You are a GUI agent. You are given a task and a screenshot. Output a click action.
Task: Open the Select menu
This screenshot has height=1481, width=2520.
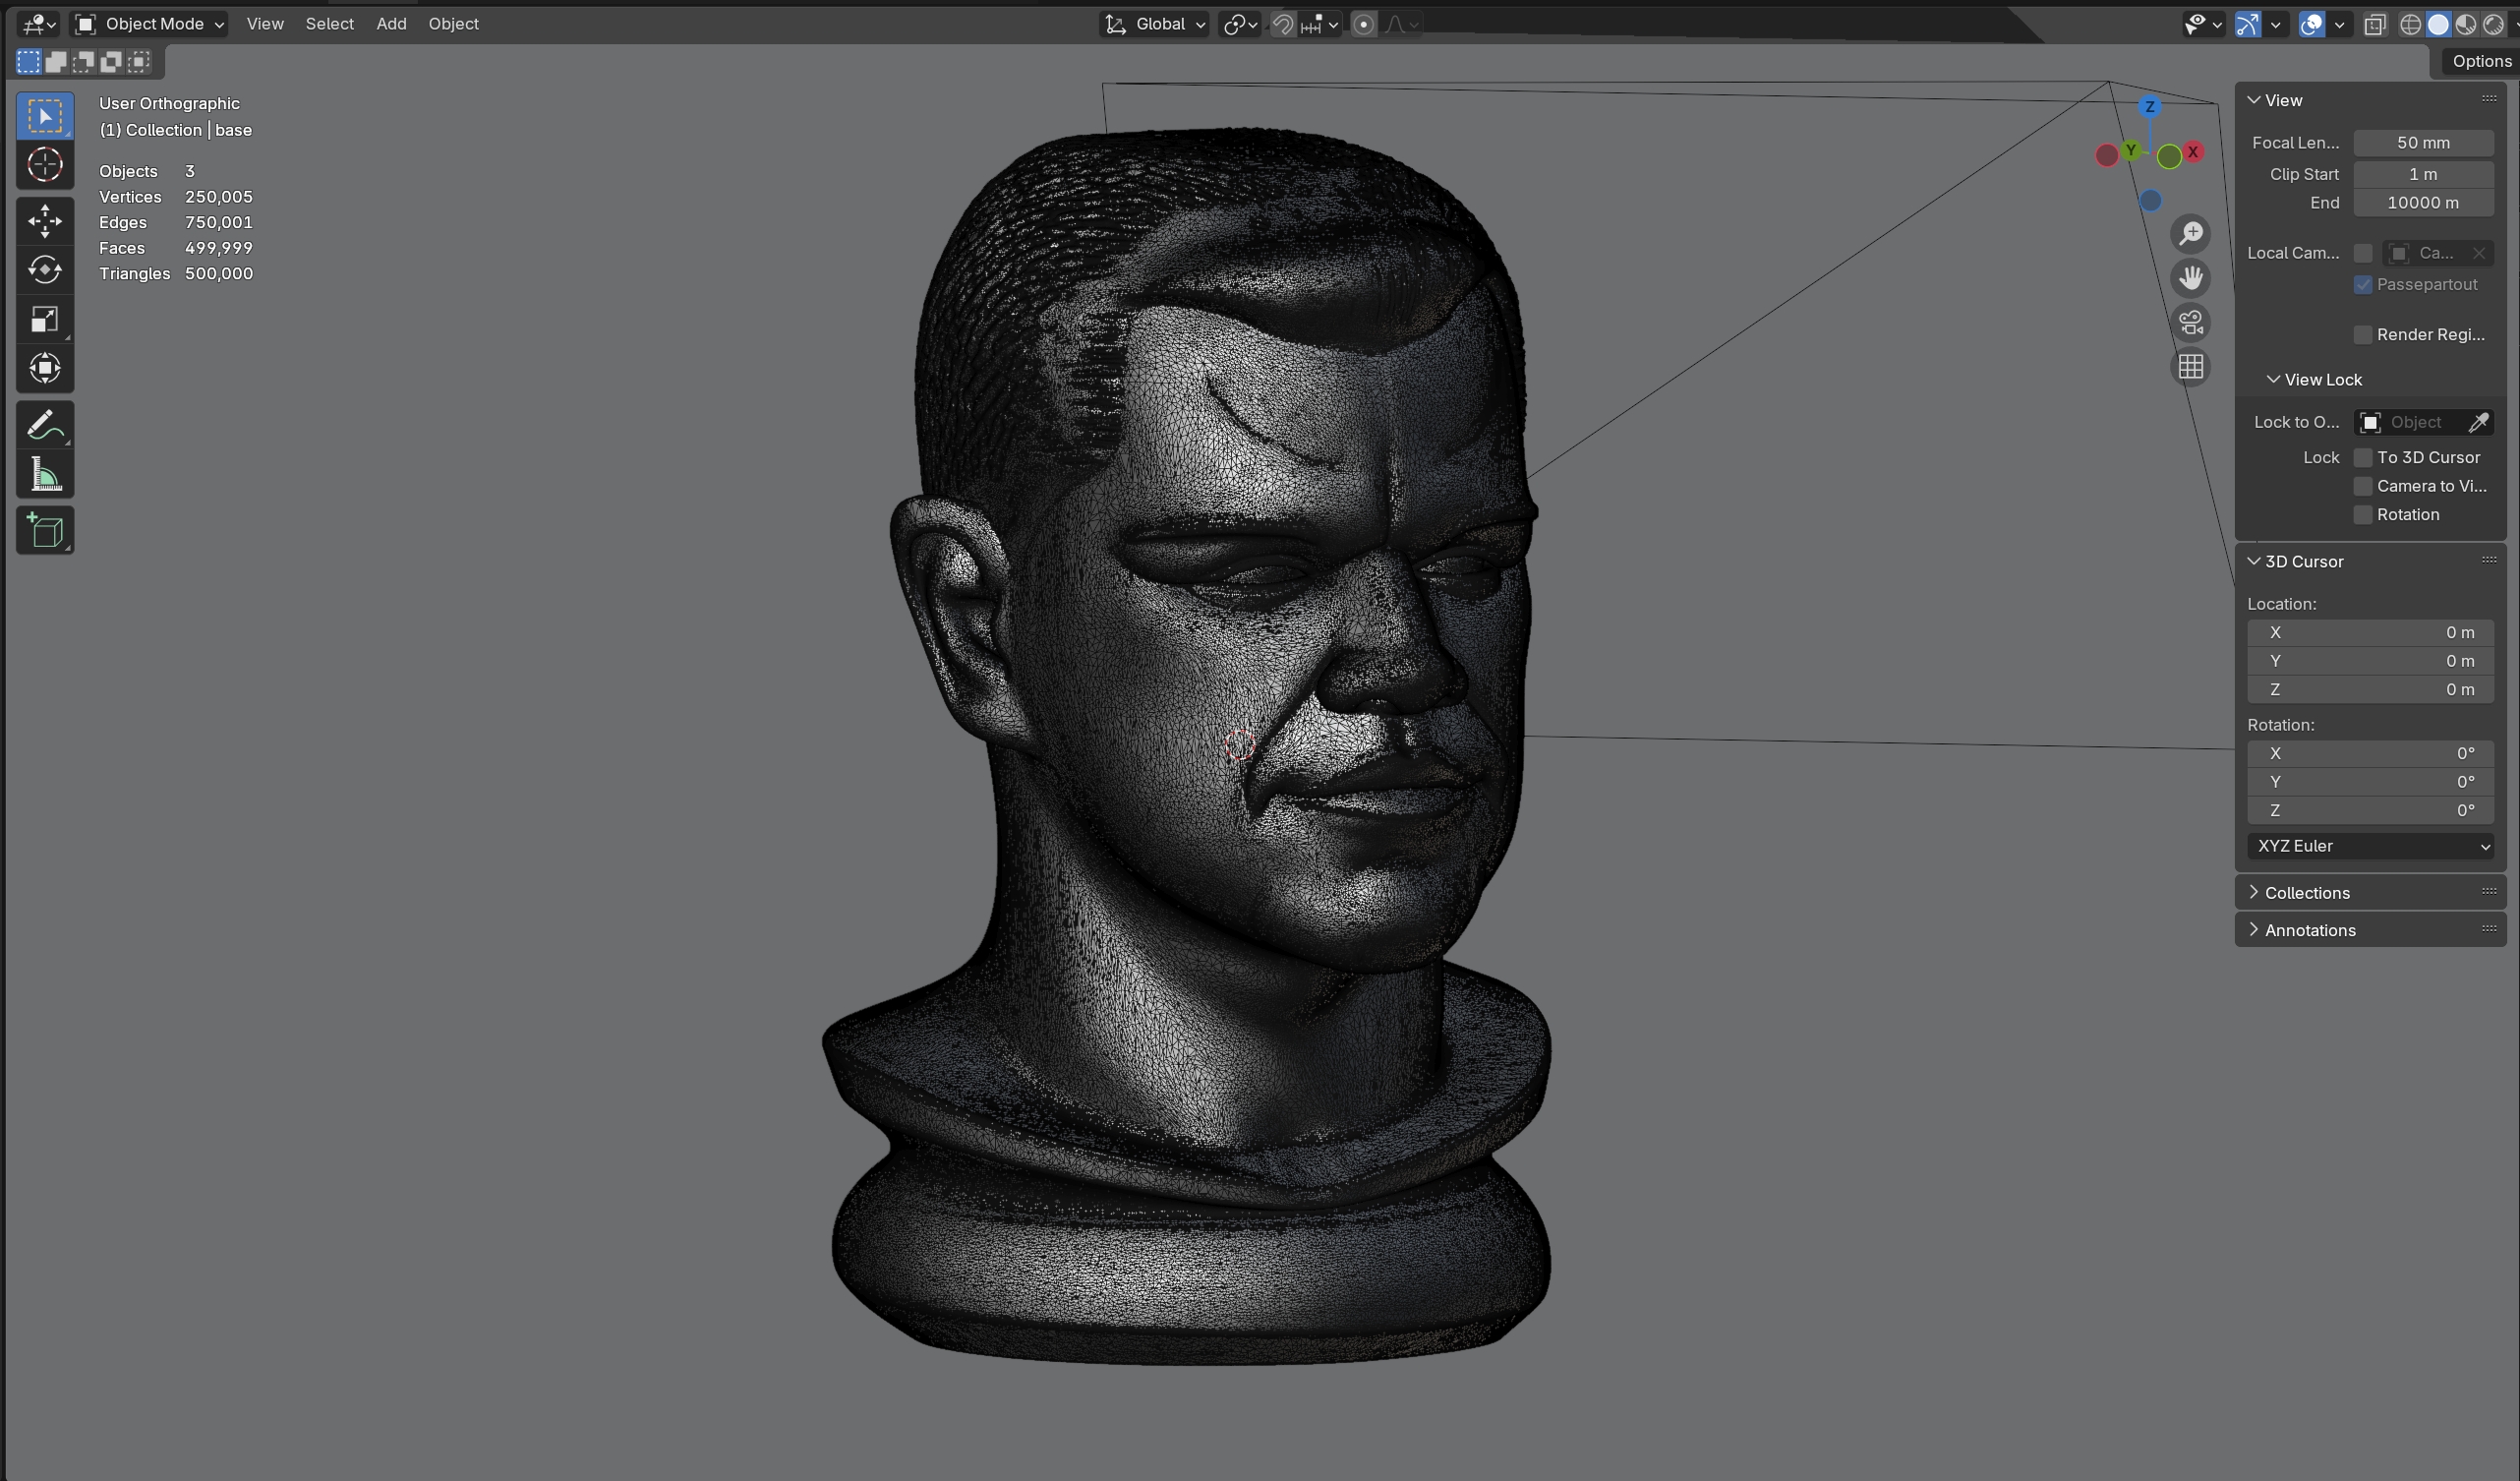(329, 24)
